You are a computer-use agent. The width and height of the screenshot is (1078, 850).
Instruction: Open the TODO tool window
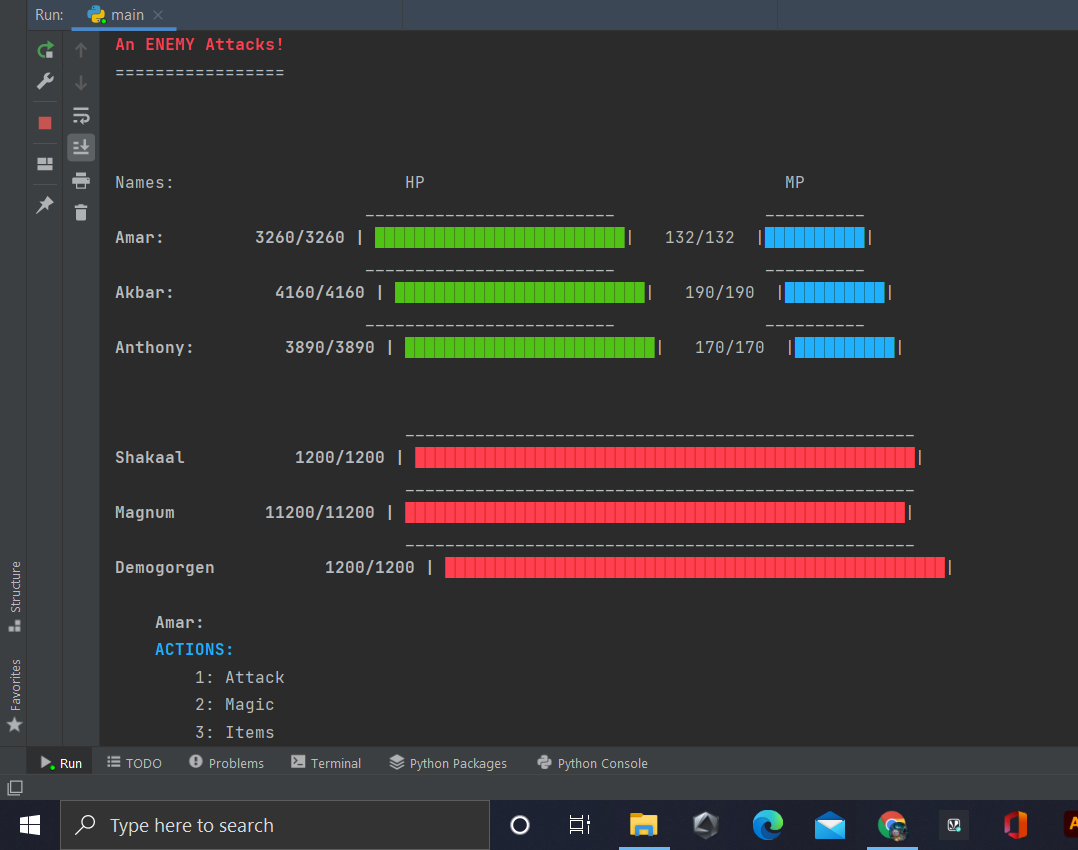tap(134, 763)
